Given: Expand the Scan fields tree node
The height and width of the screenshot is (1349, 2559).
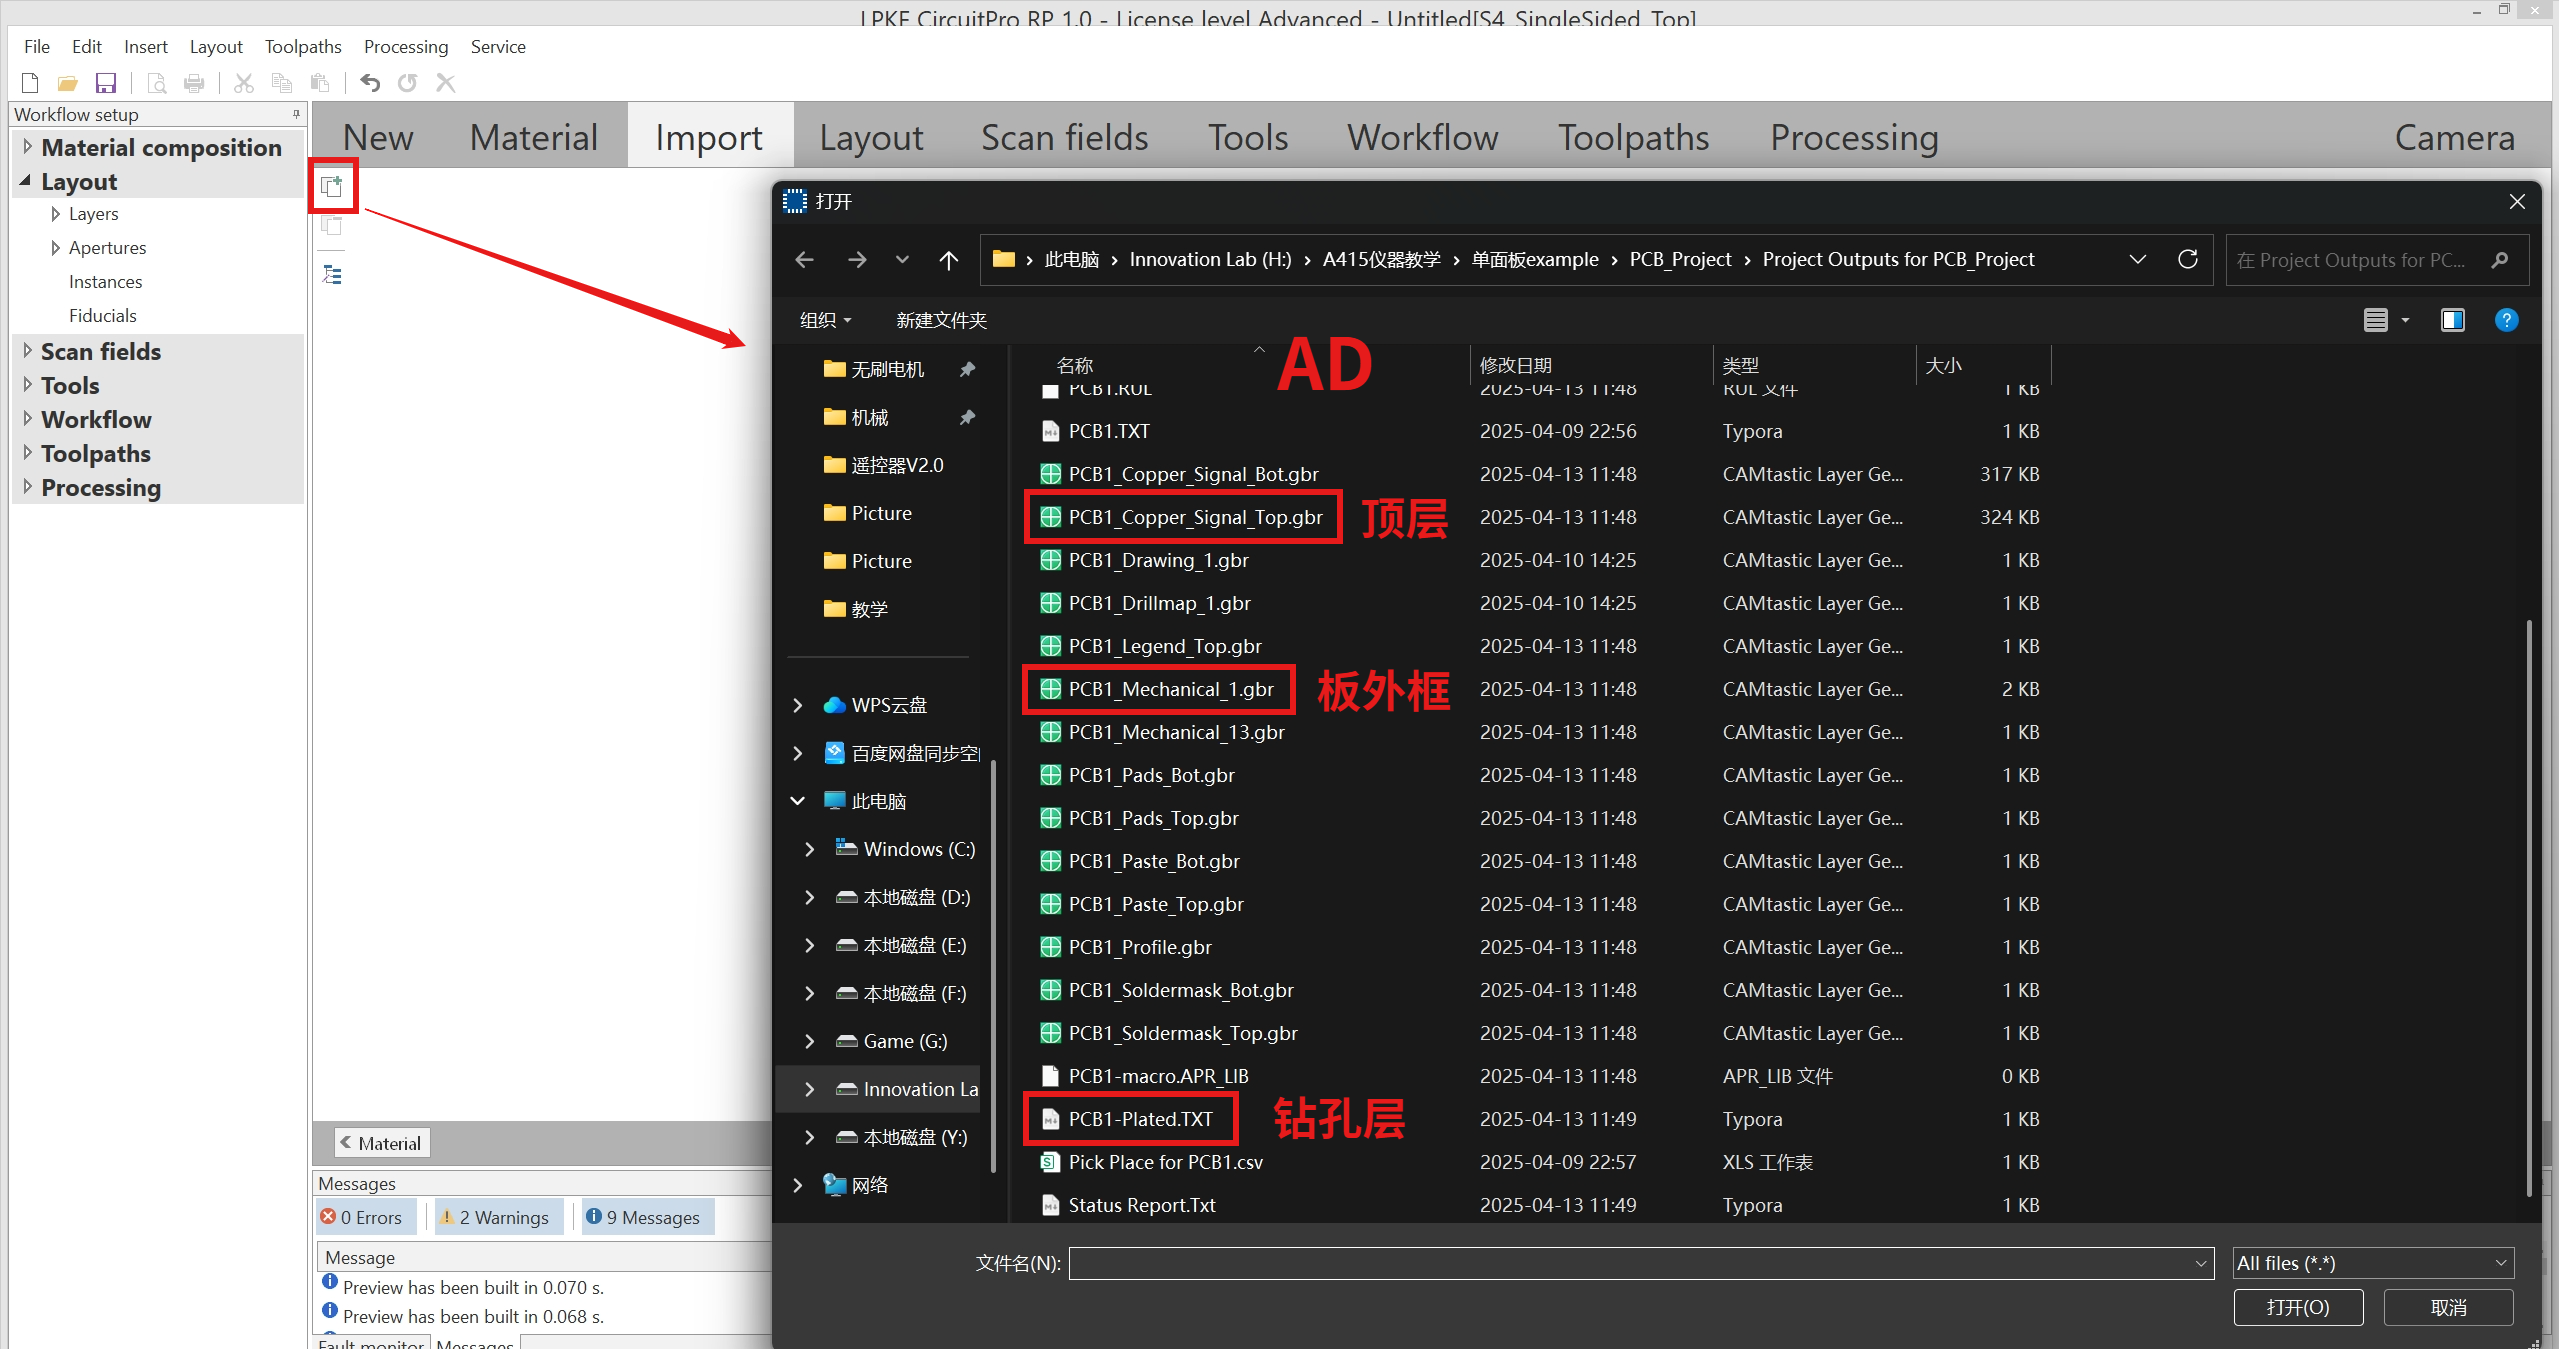Looking at the screenshot, I should (27, 351).
